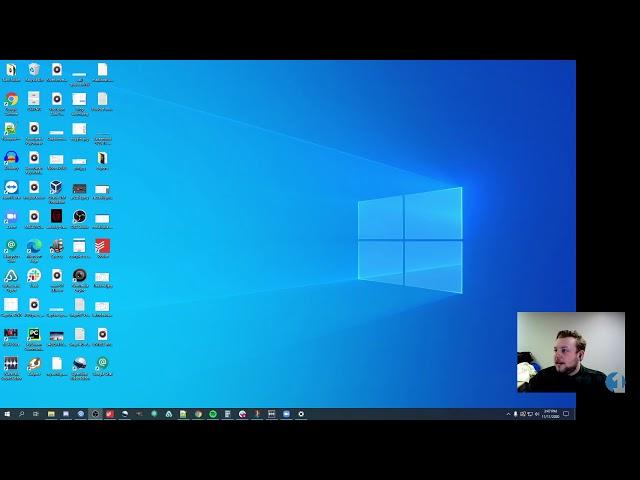
Task: Click the OBS Studio desktop shortcut
Action: coord(79,216)
